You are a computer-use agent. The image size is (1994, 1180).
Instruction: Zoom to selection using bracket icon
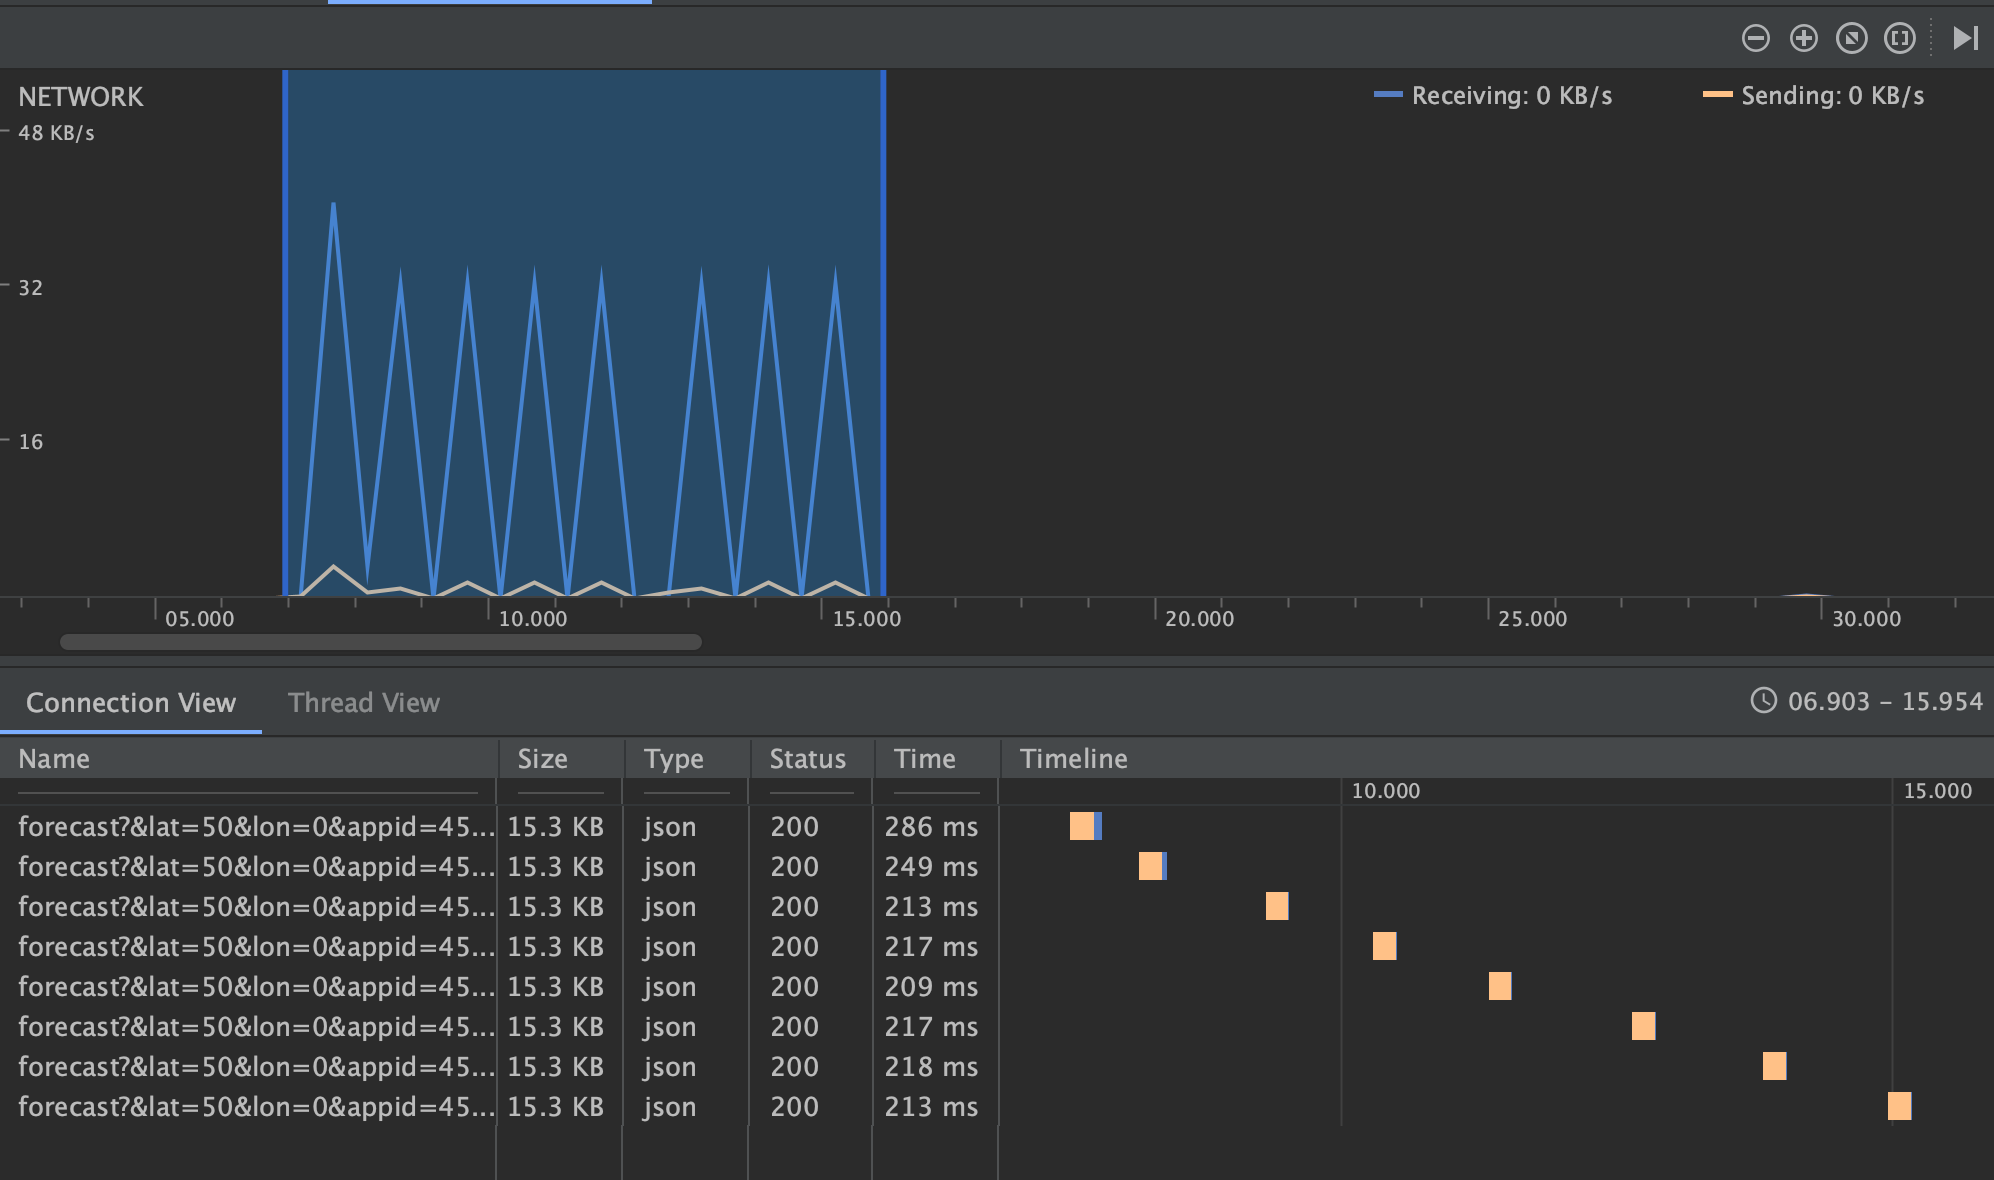1899,38
